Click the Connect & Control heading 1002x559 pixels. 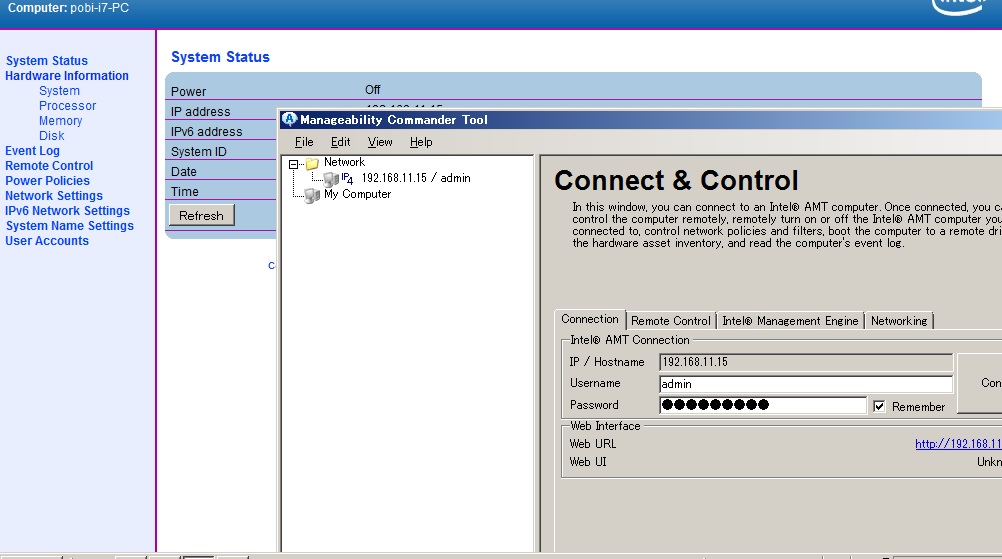point(676,181)
